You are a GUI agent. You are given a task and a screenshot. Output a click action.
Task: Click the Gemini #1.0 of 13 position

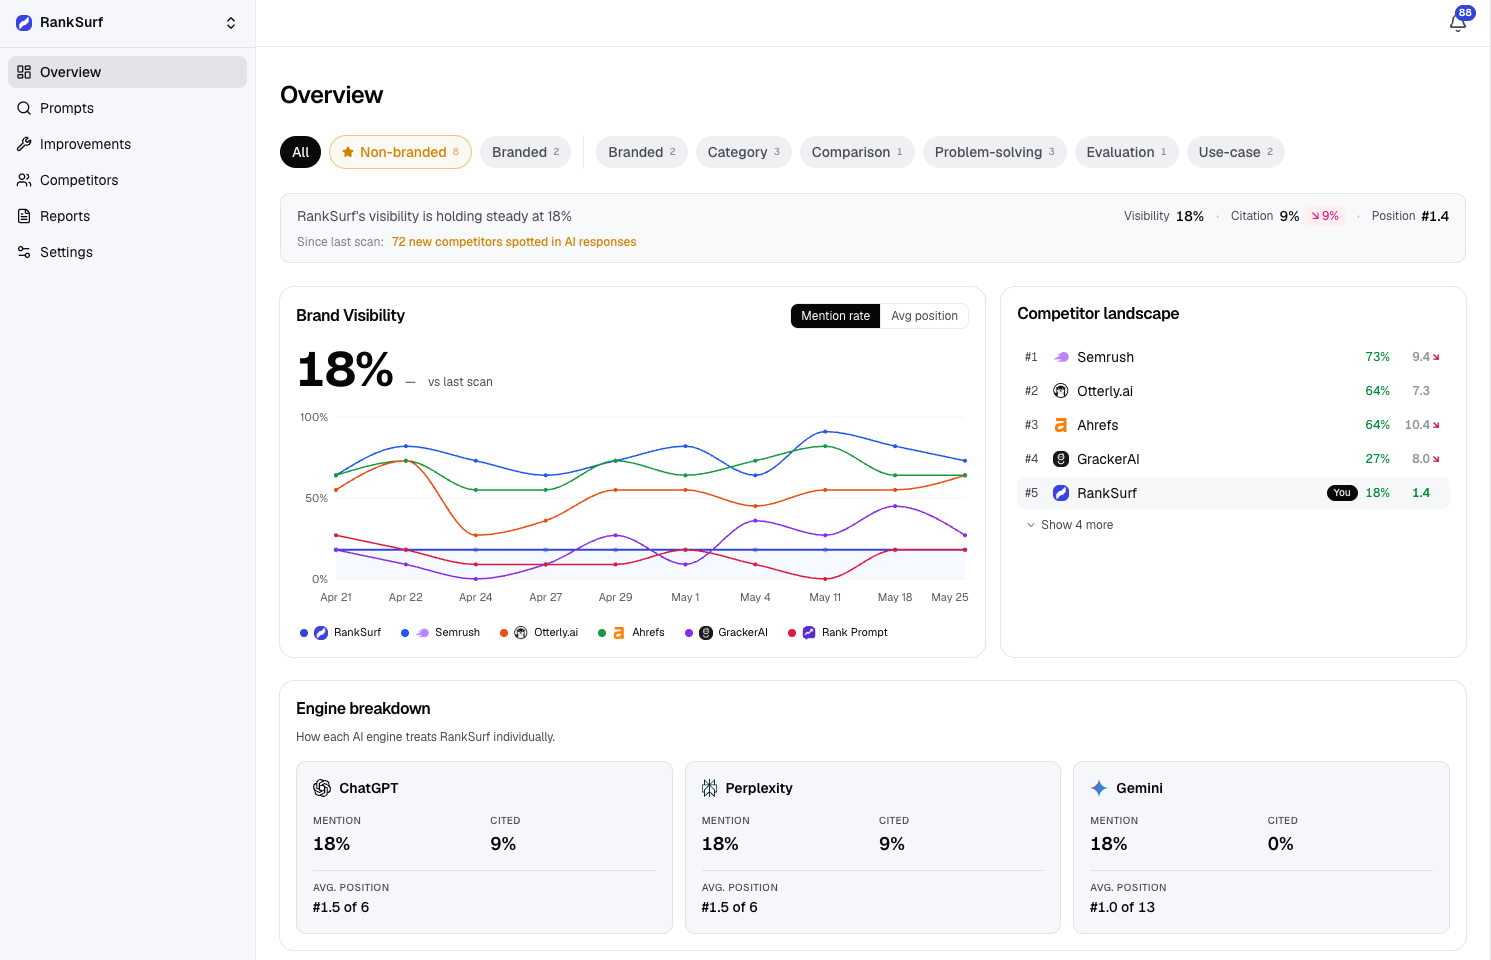coord(1122,907)
